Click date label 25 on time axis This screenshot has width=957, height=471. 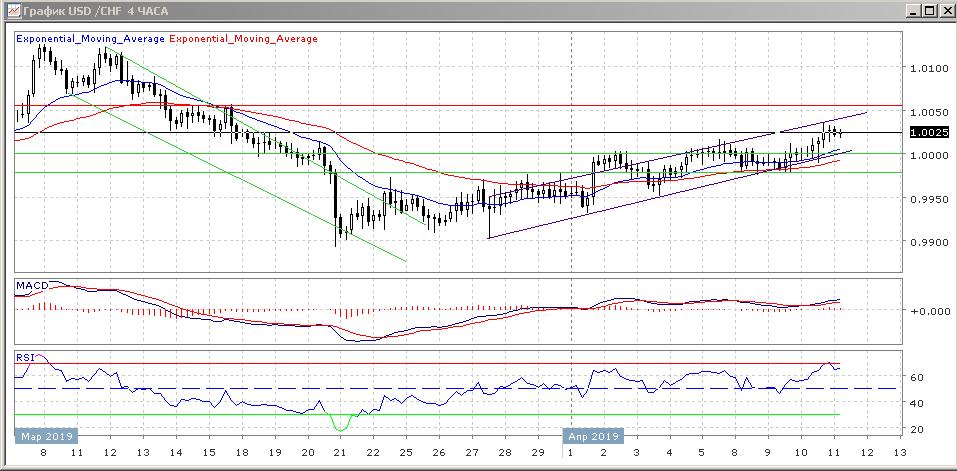(406, 453)
